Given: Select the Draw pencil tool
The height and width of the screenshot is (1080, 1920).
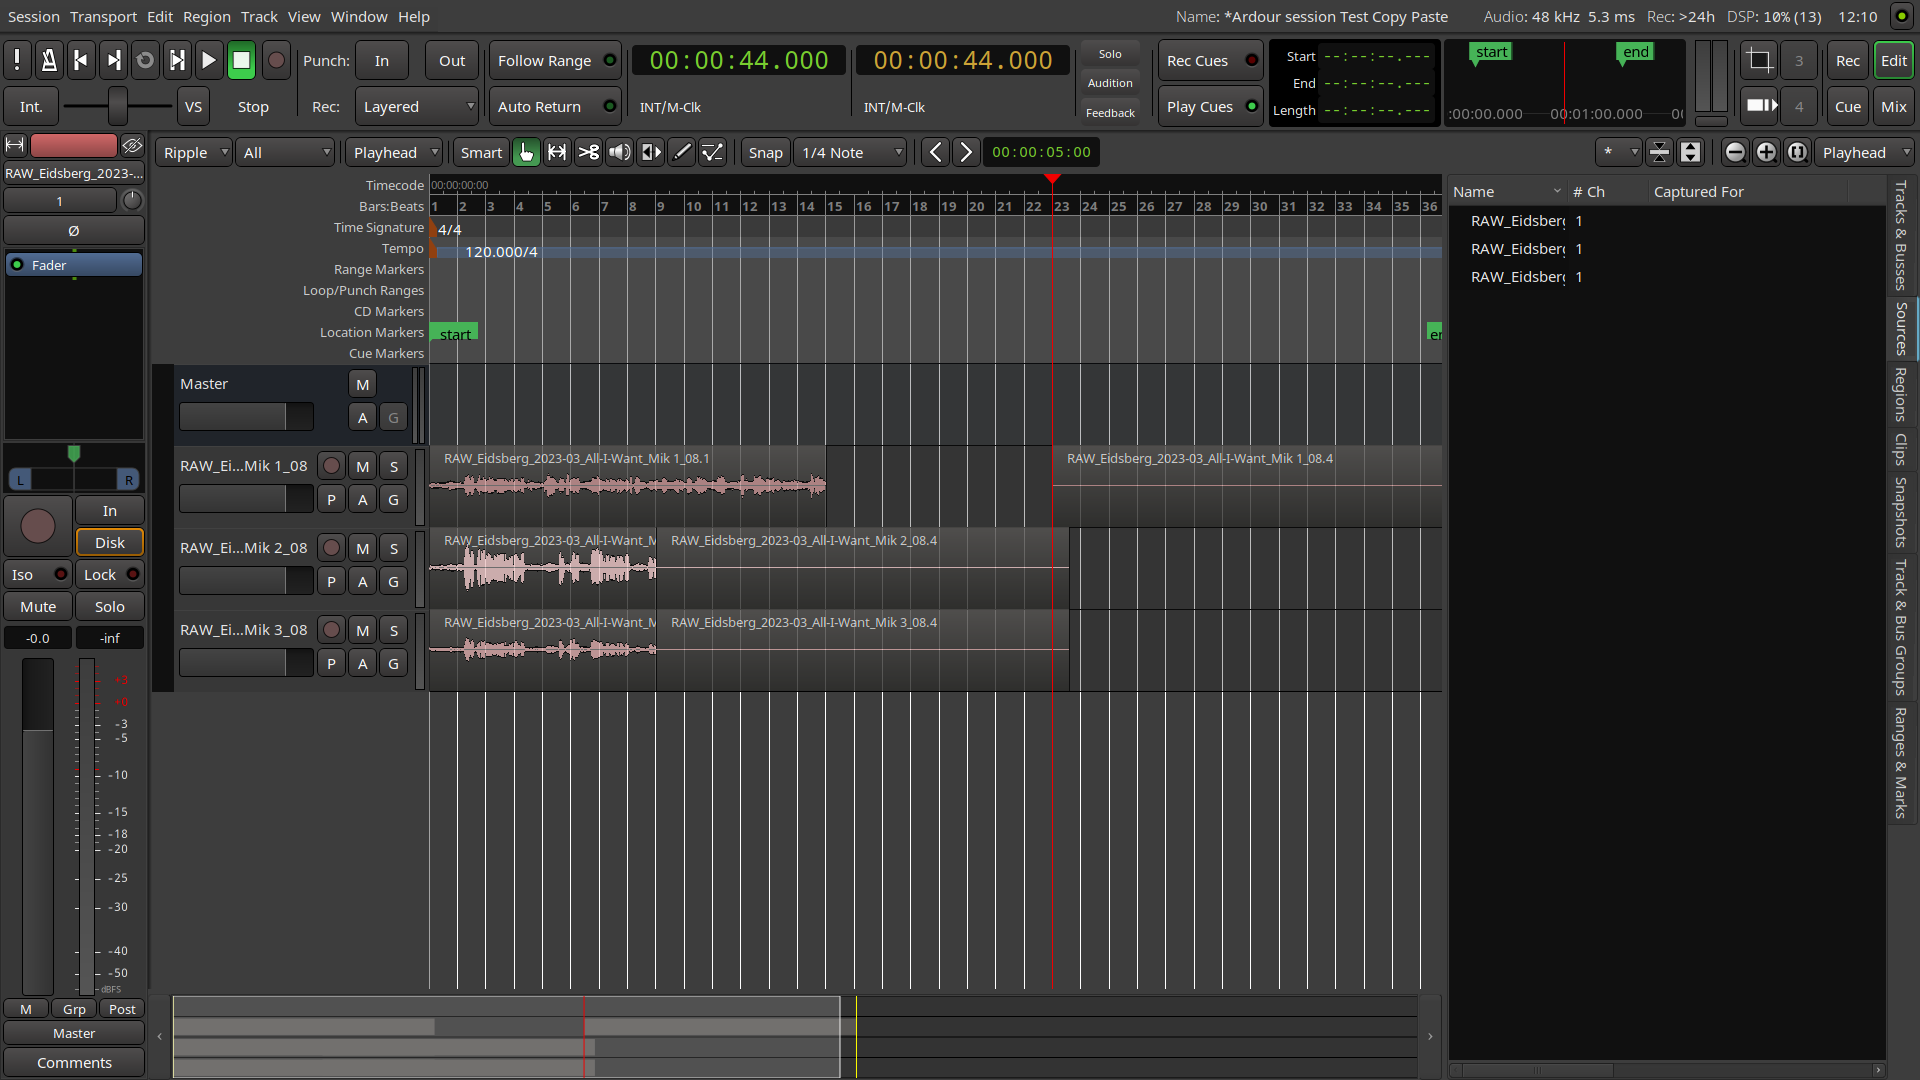Looking at the screenshot, I should point(682,152).
